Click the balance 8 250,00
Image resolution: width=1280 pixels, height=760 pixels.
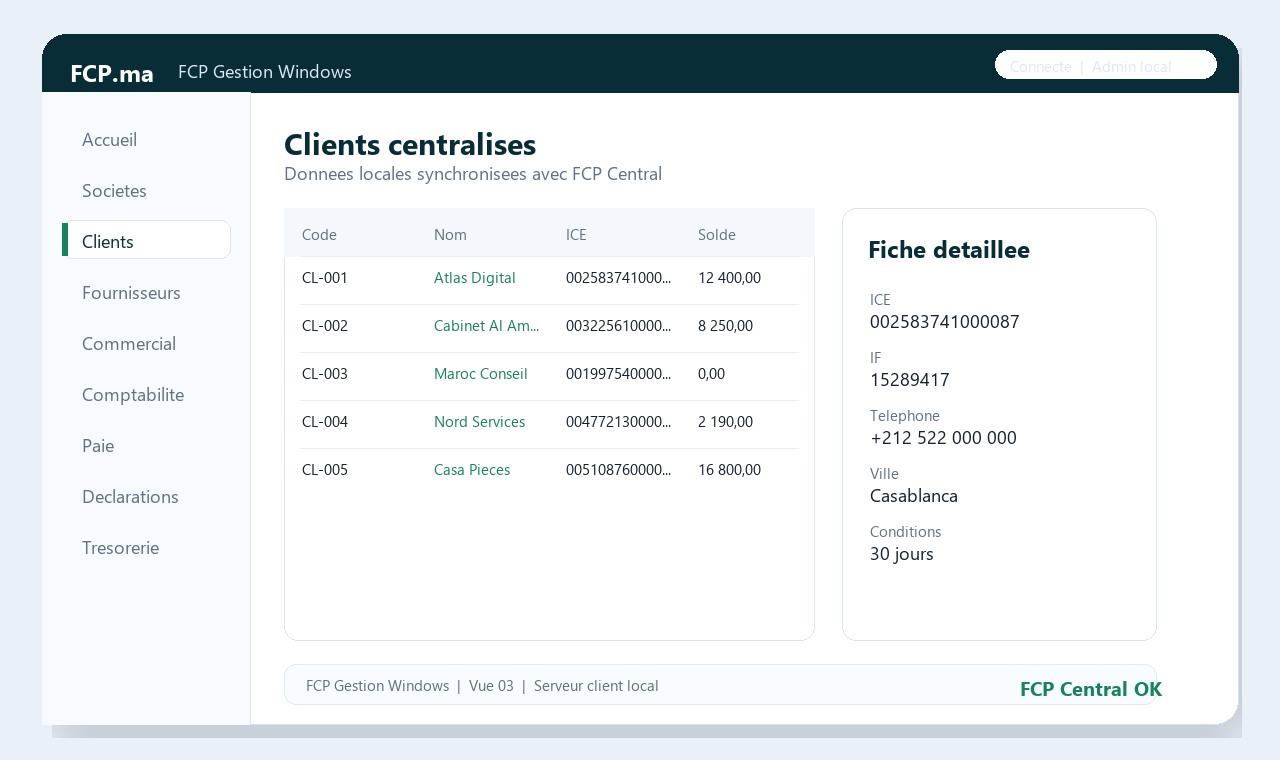click(725, 326)
